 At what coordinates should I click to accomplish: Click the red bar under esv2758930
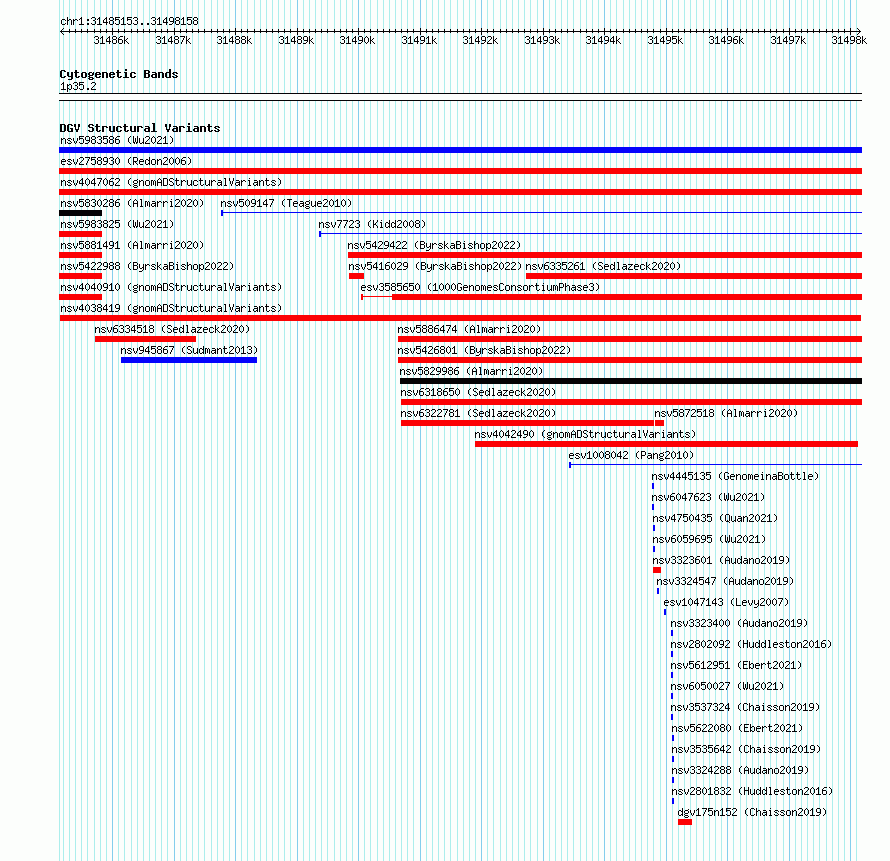point(460,171)
